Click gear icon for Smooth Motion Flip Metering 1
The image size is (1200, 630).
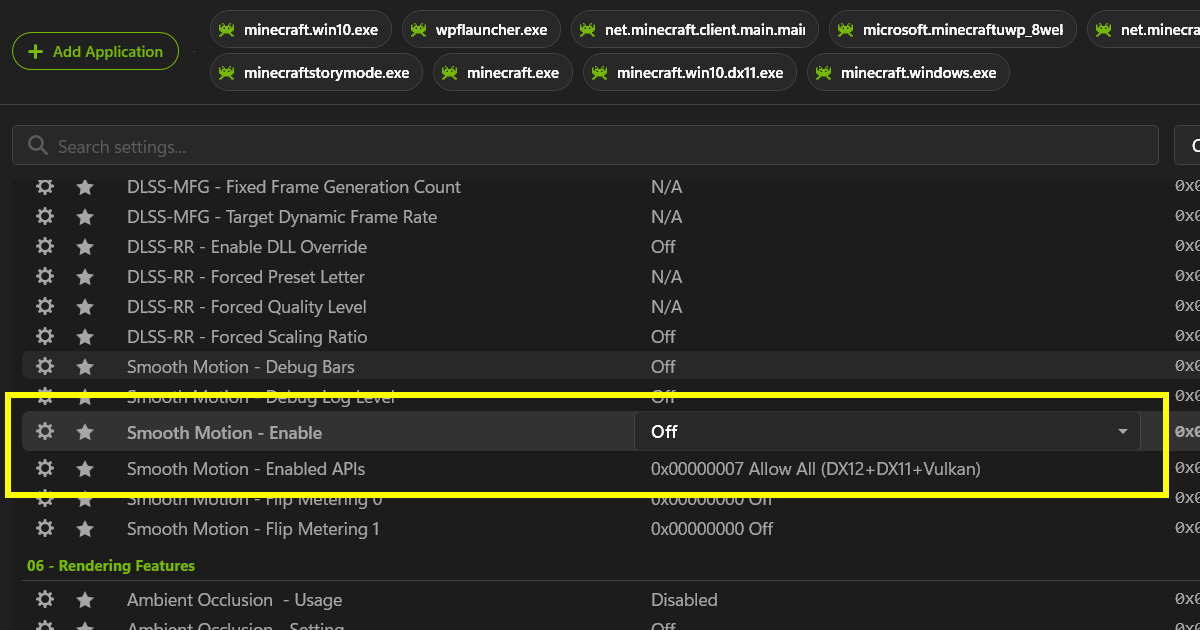pos(45,528)
